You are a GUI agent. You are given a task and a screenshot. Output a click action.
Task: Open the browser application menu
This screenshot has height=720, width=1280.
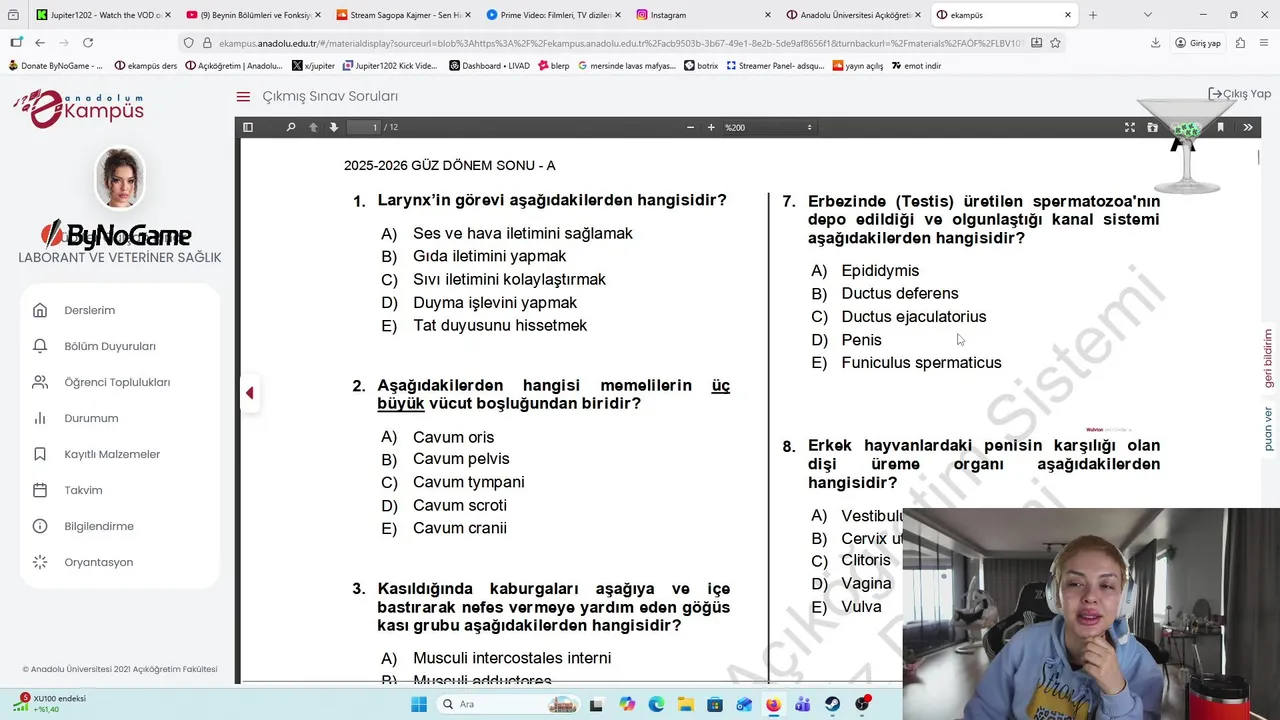1263,43
